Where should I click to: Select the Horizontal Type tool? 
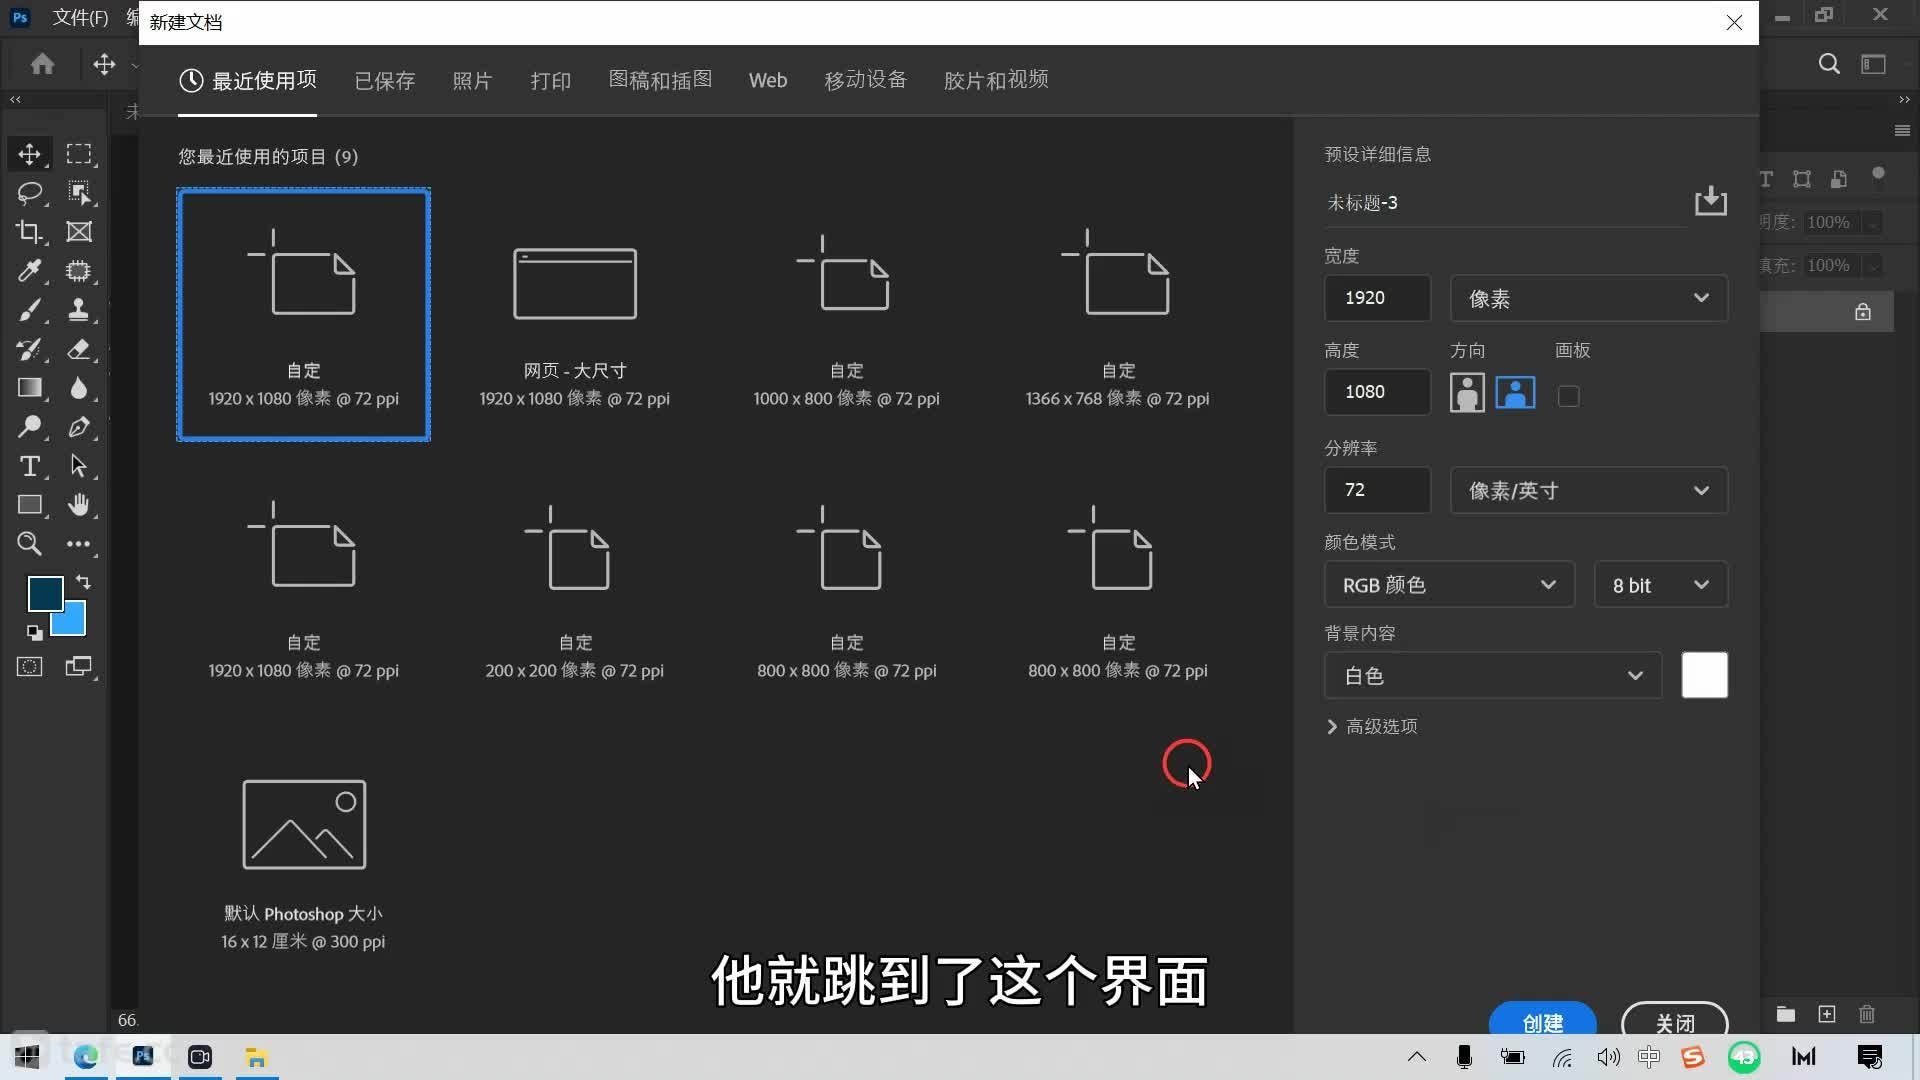(29, 466)
